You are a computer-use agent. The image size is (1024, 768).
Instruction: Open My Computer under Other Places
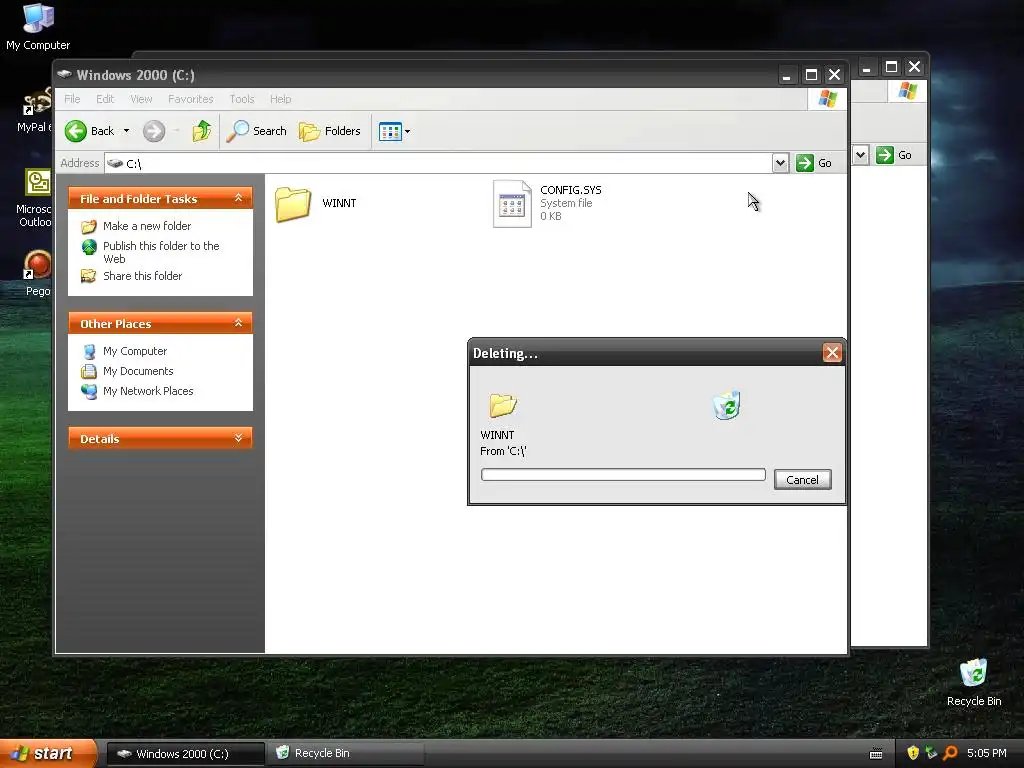tap(135, 351)
